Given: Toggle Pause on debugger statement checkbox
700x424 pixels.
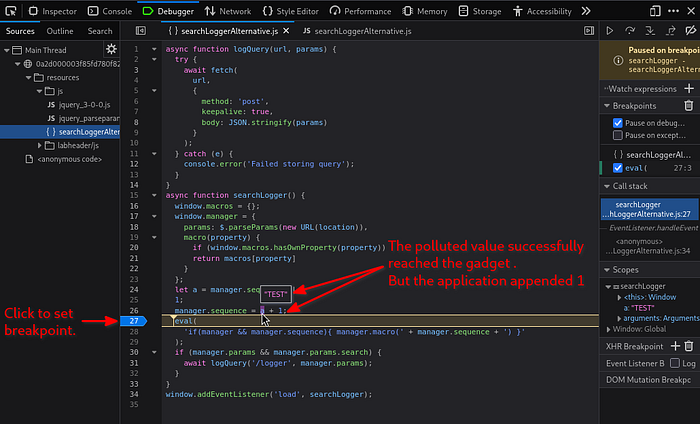Looking at the screenshot, I should click(x=618, y=123).
